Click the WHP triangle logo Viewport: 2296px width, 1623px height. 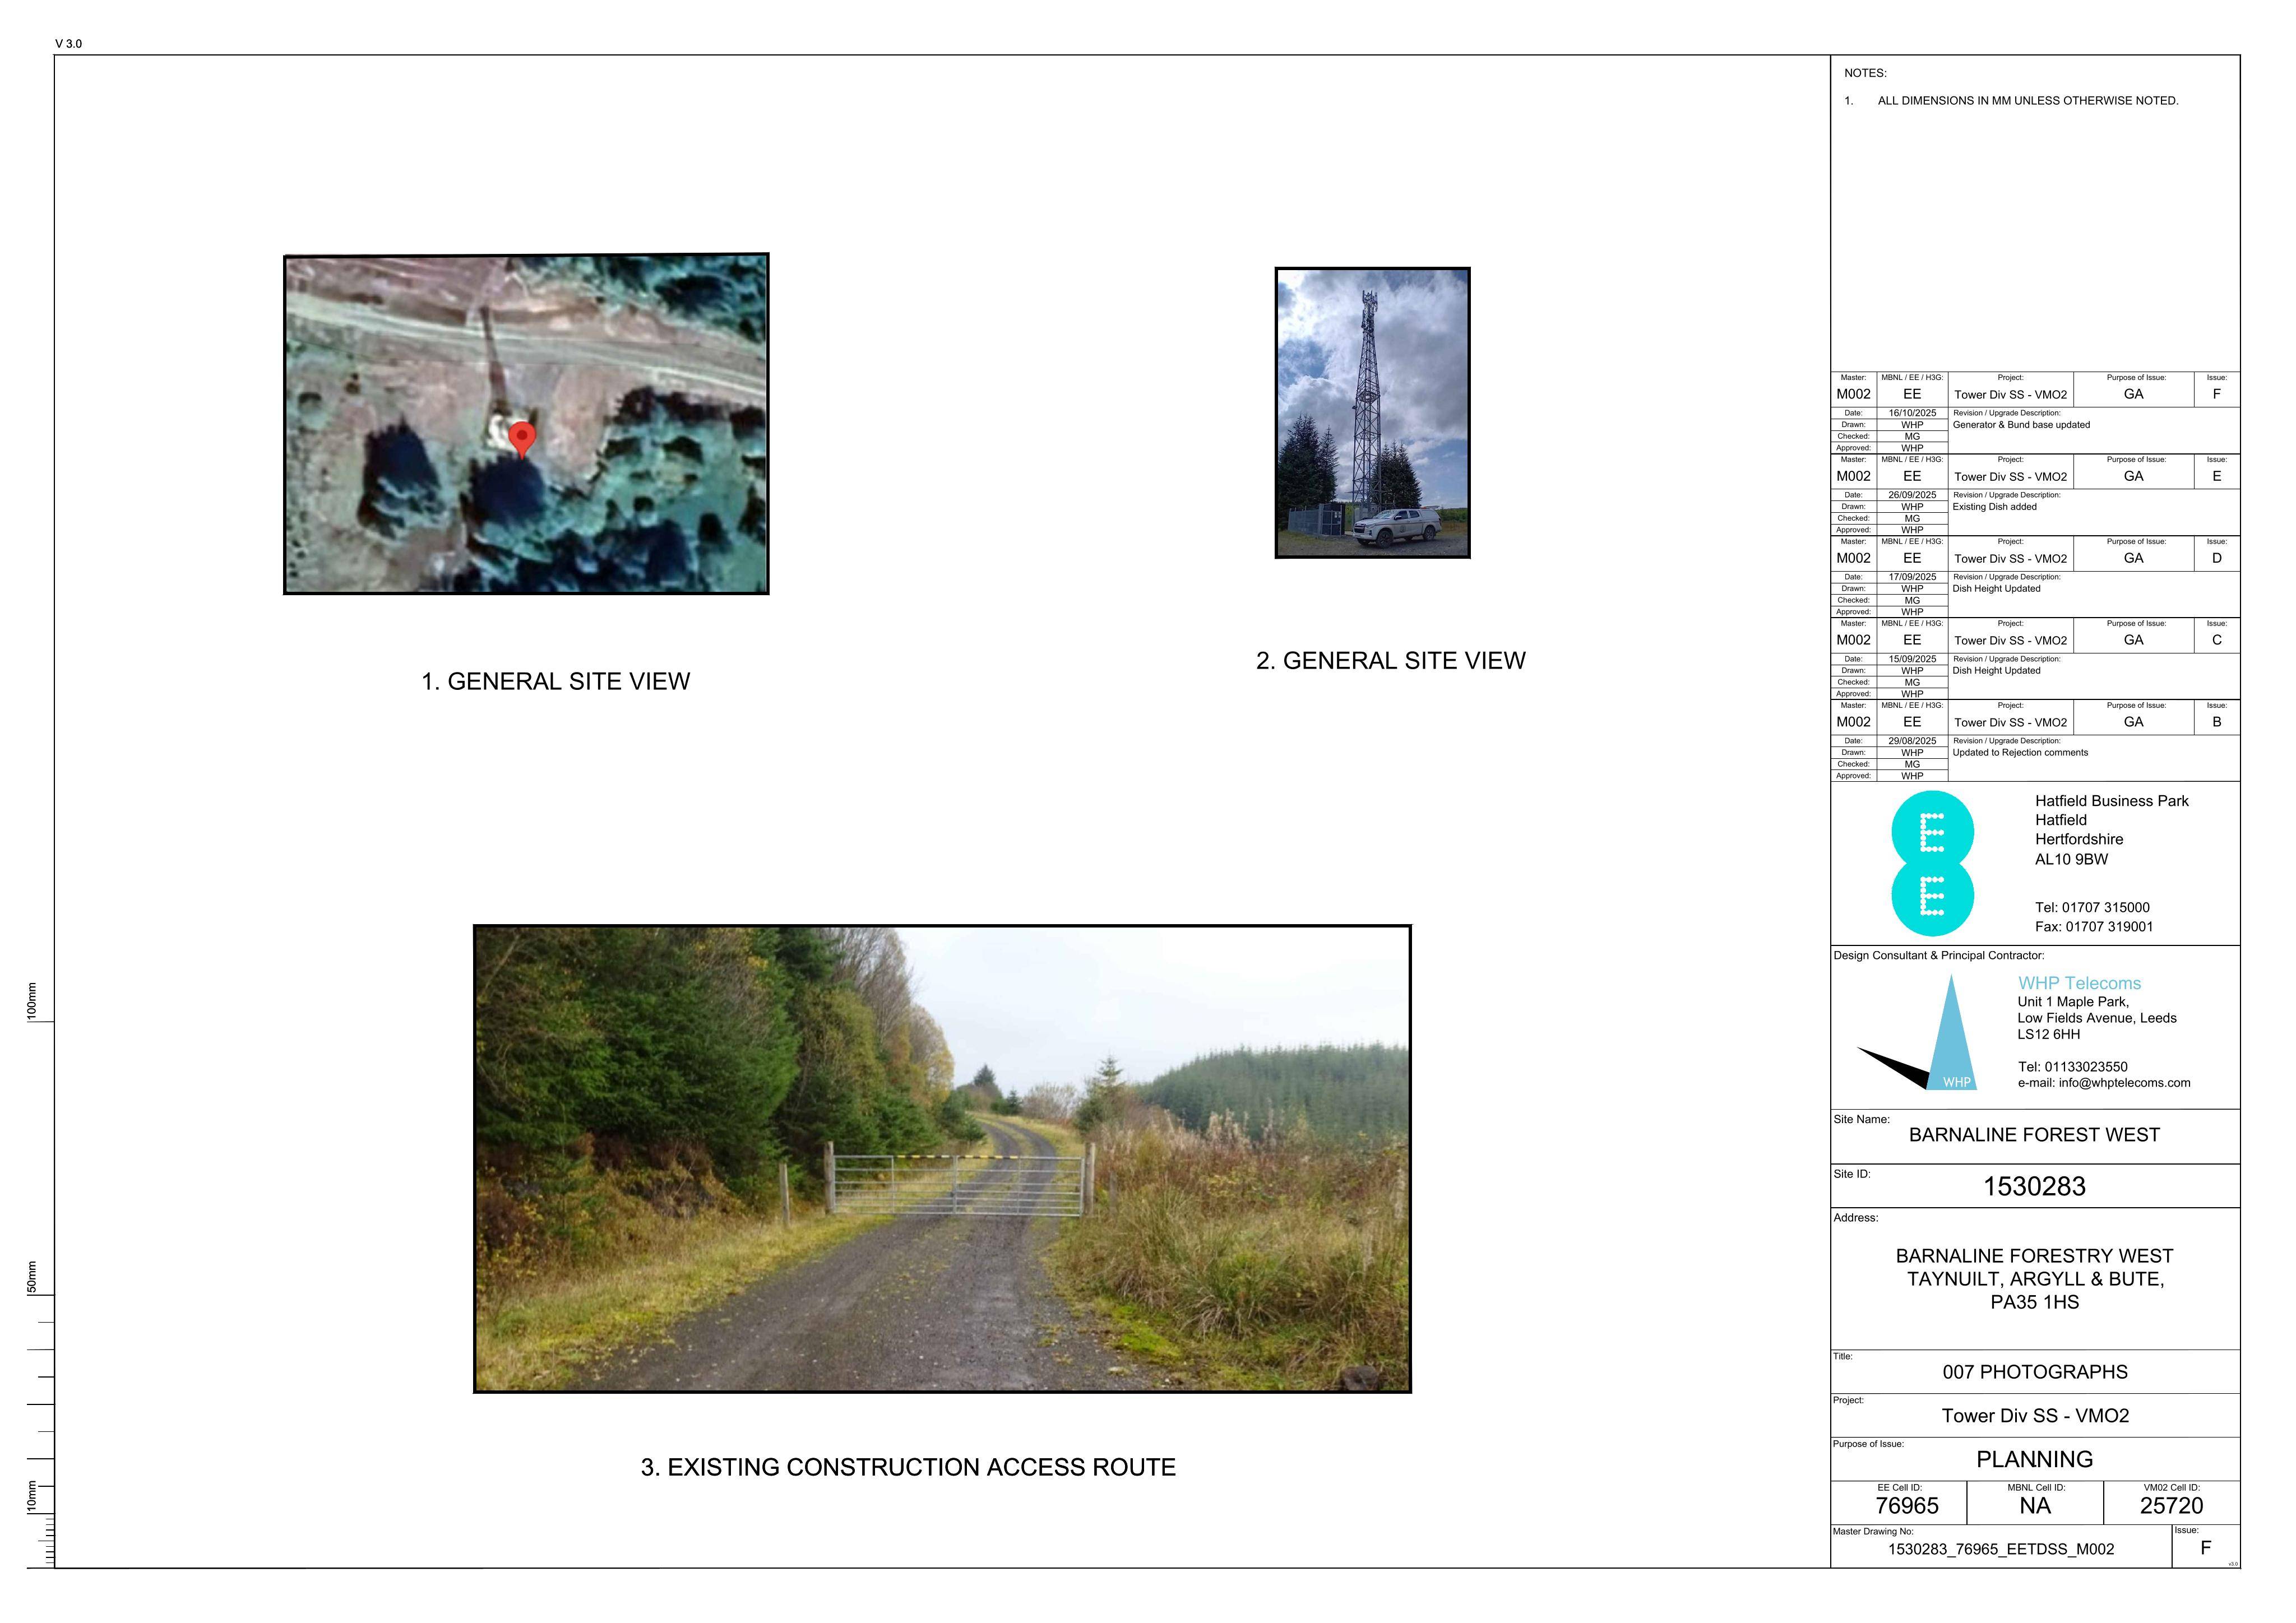[x=1917, y=1033]
